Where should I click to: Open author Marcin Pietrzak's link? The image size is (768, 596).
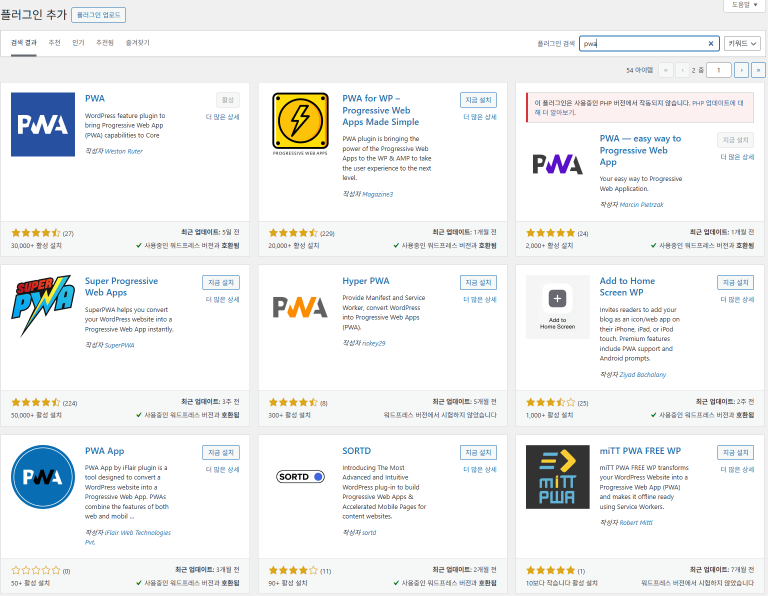(x=641, y=205)
